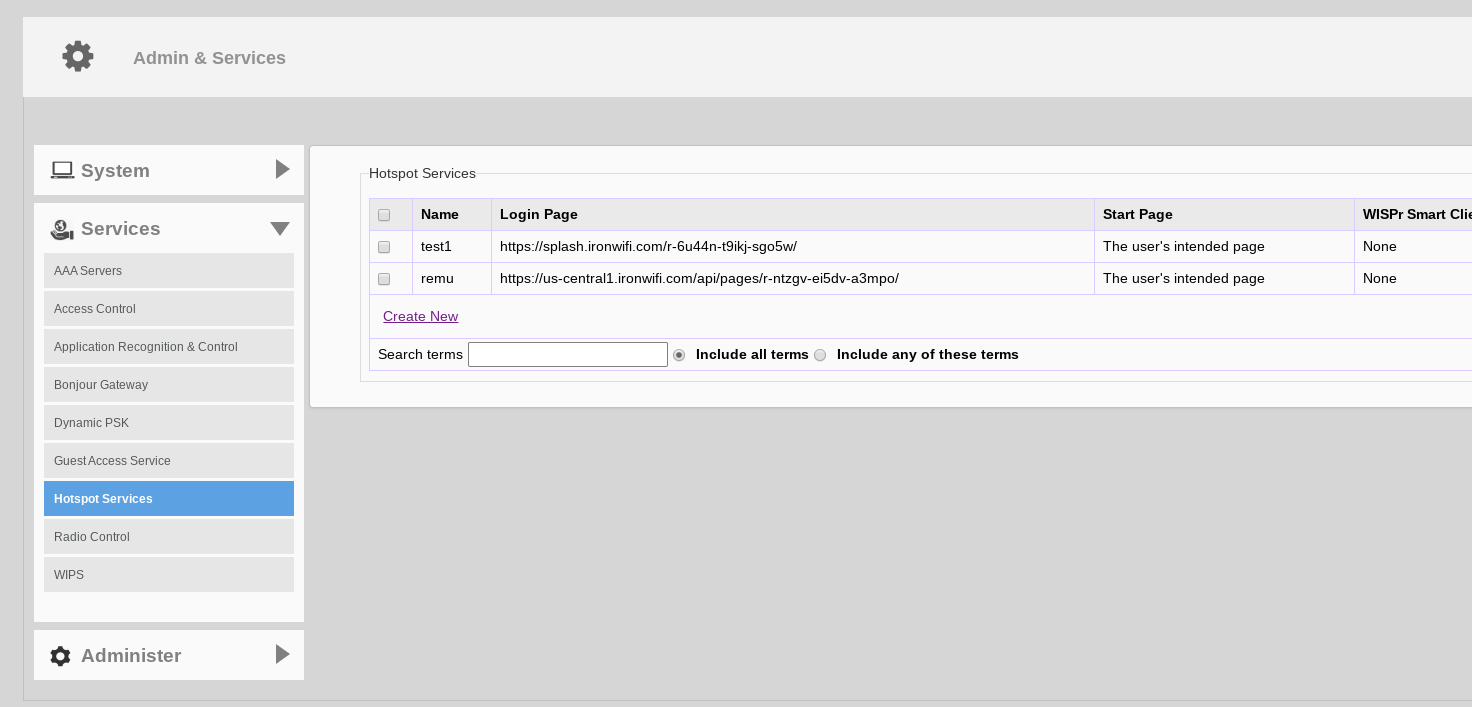The image size is (1472, 707).
Task: Check the box for test1 row
Action: click(x=384, y=247)
